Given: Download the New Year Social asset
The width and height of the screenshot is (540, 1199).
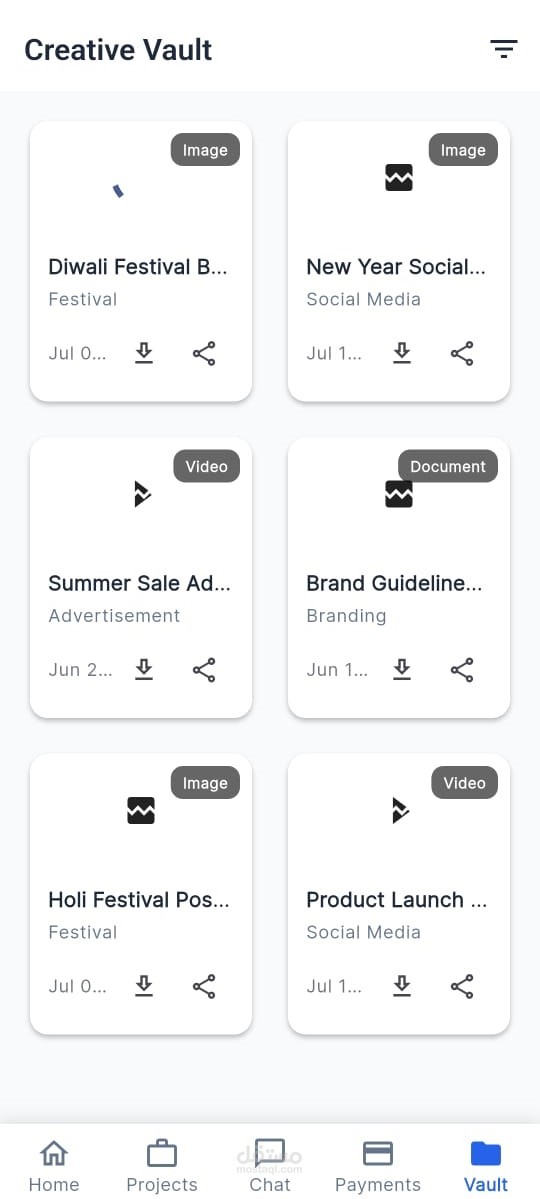Looking at the screenshot, I should coord(402,353).
